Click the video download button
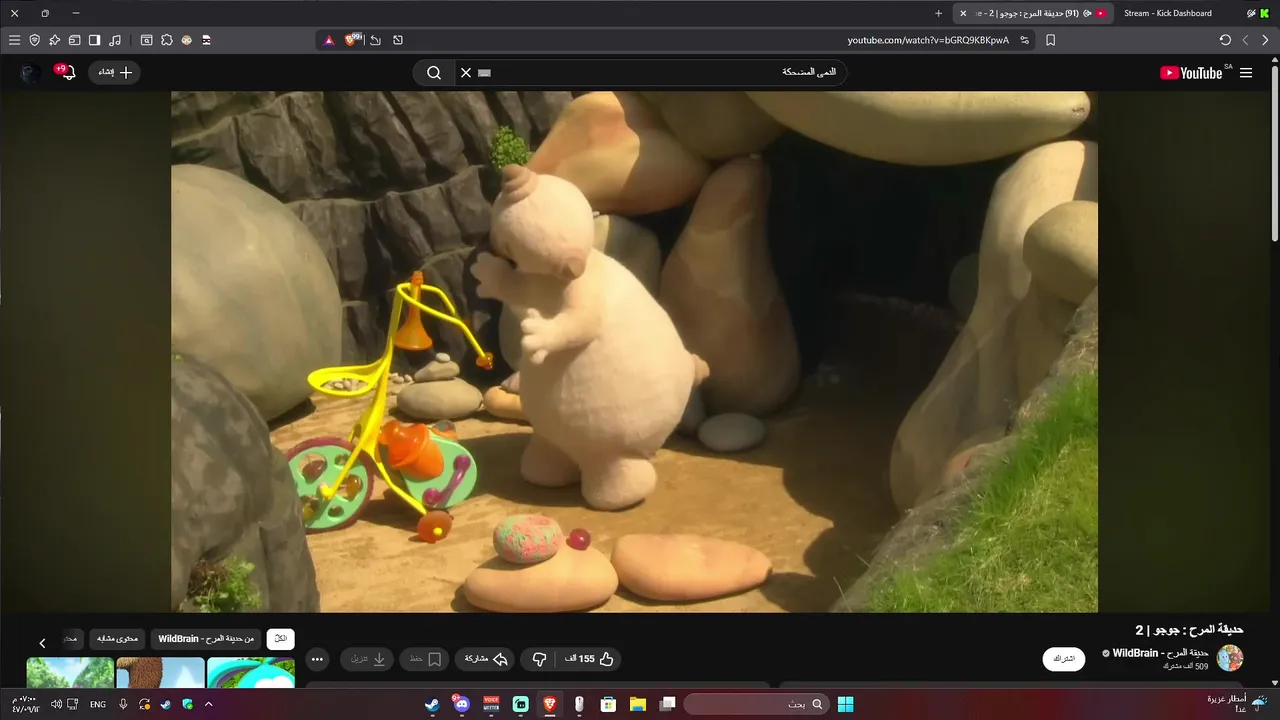This screenshot has width=1280, height=720. [x=367, y=659]
